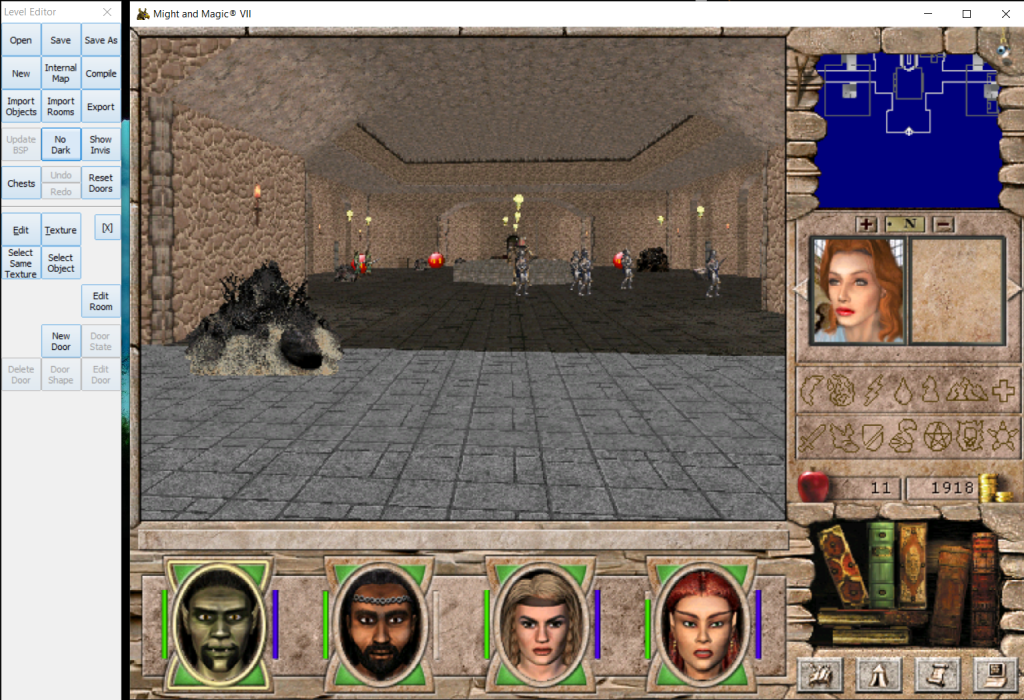Open the Internal Map
This screenshot has width=1024, height=700.
61,73
